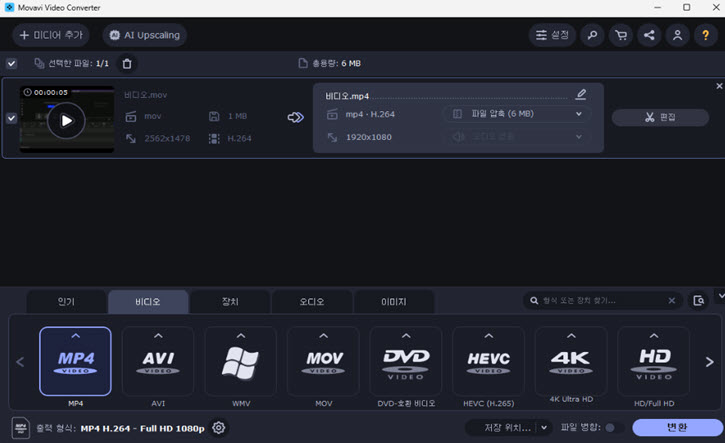Switch to the Audio (오디오) tab
Screen dimensions: 725x443
(312, 301)
